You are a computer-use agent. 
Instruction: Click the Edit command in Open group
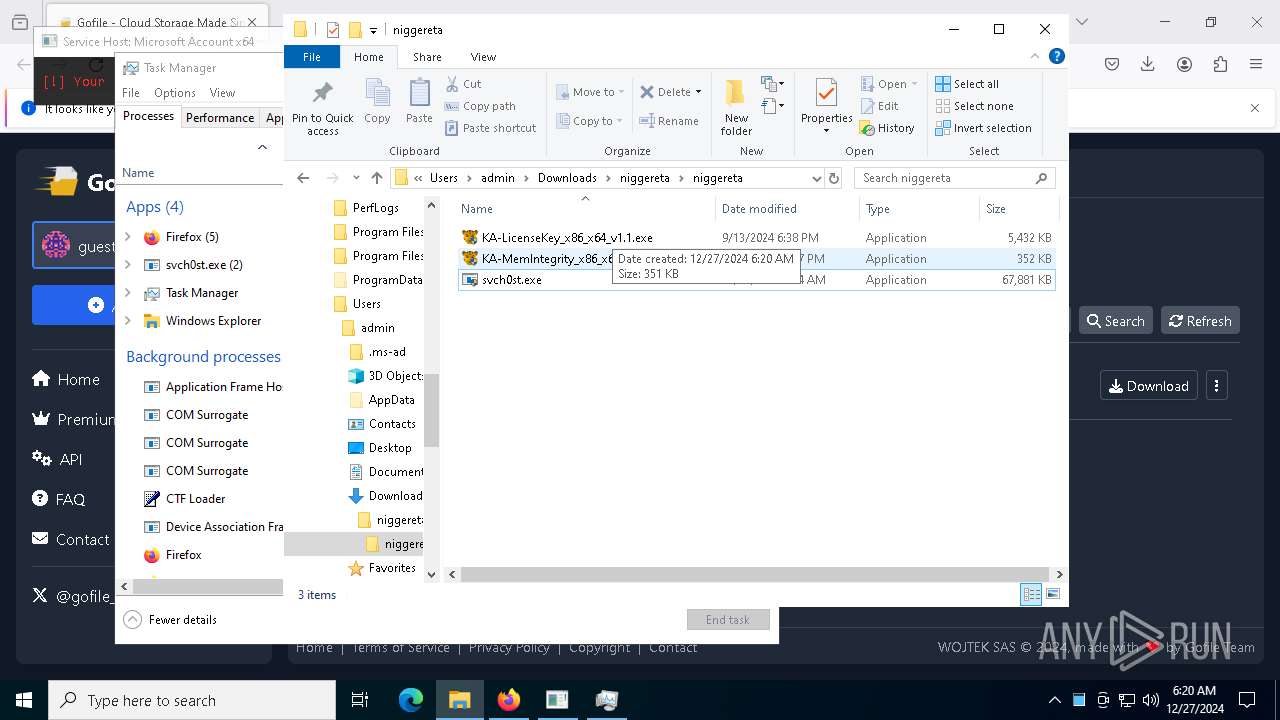coord(878,106)
